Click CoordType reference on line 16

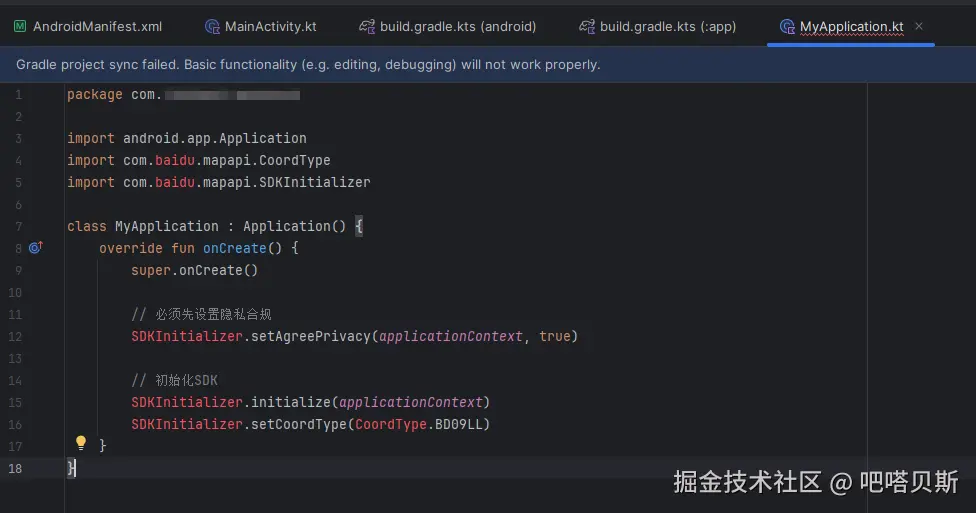[x=391, y=424]
